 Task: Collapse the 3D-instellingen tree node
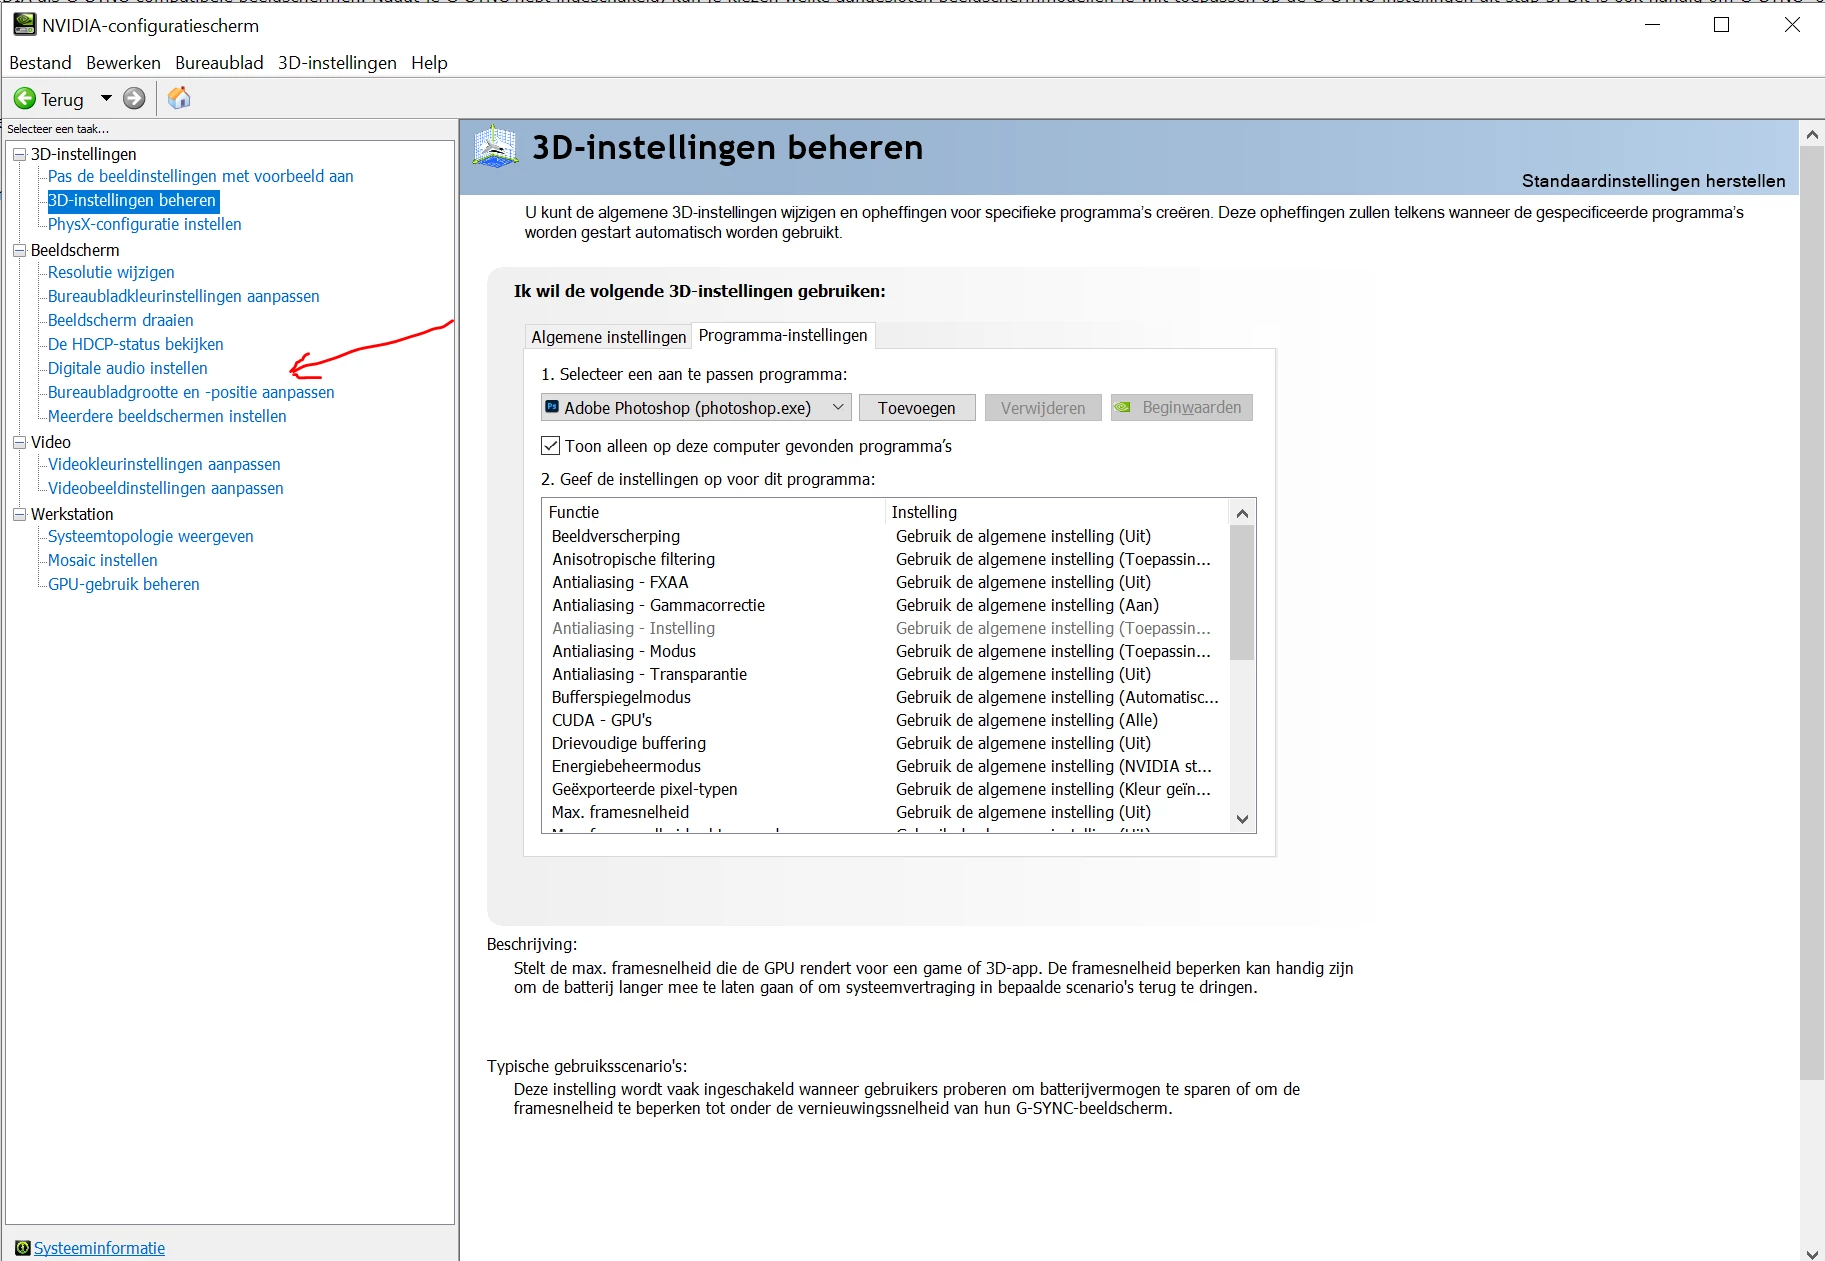[19, 154]
